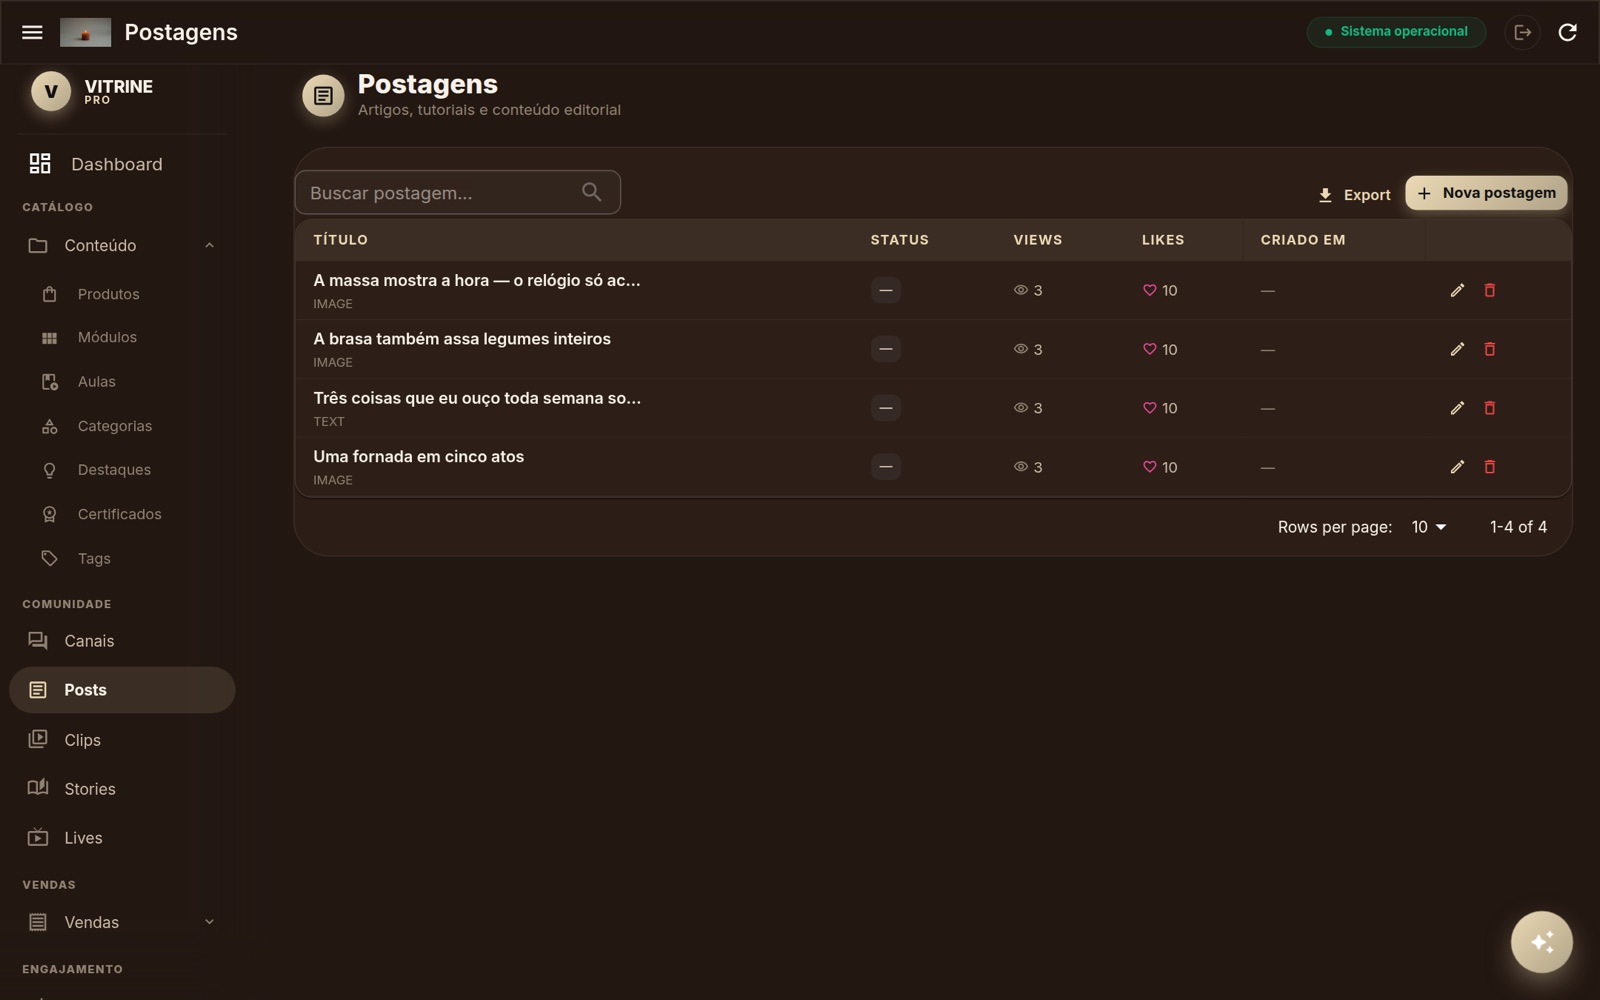Click the Export button
1600x1000 pixels.
click(1354, 194)
